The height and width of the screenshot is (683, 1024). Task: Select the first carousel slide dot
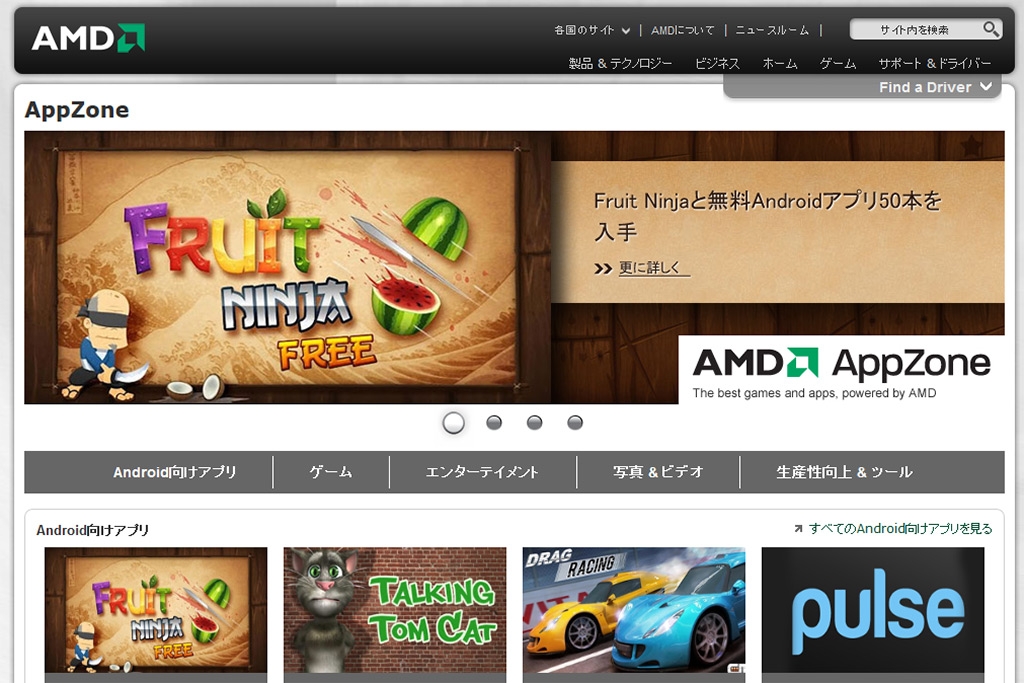tap(453, 422)
